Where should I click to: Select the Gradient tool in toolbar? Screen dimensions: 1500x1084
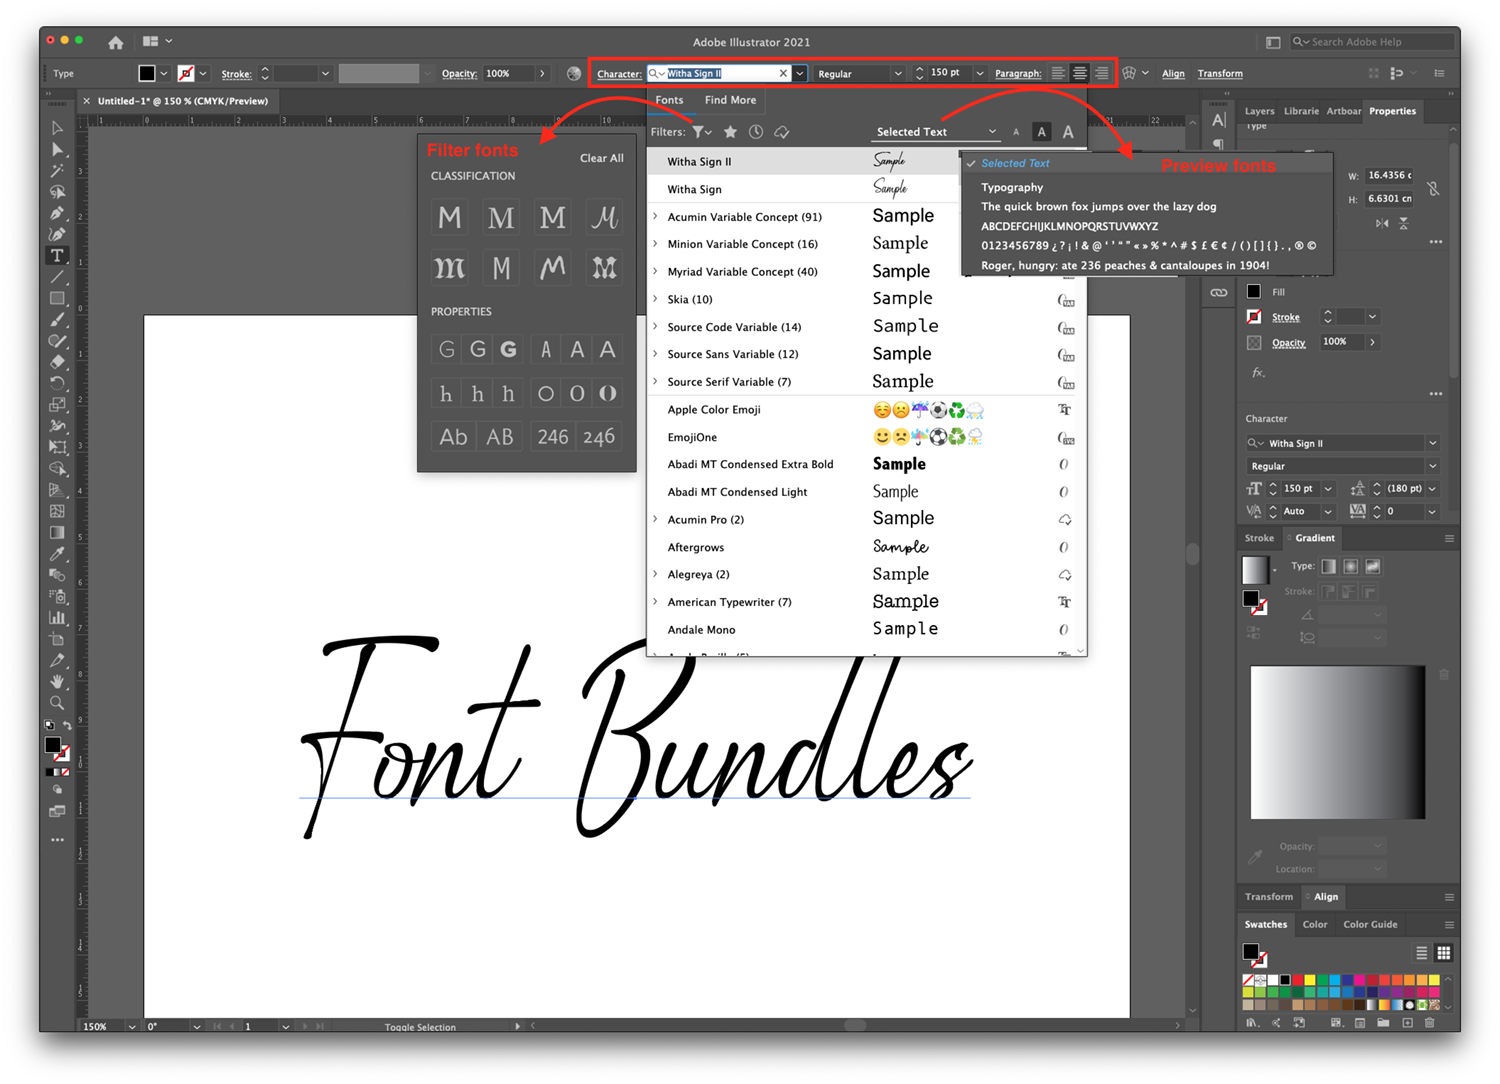coord(57,532)
